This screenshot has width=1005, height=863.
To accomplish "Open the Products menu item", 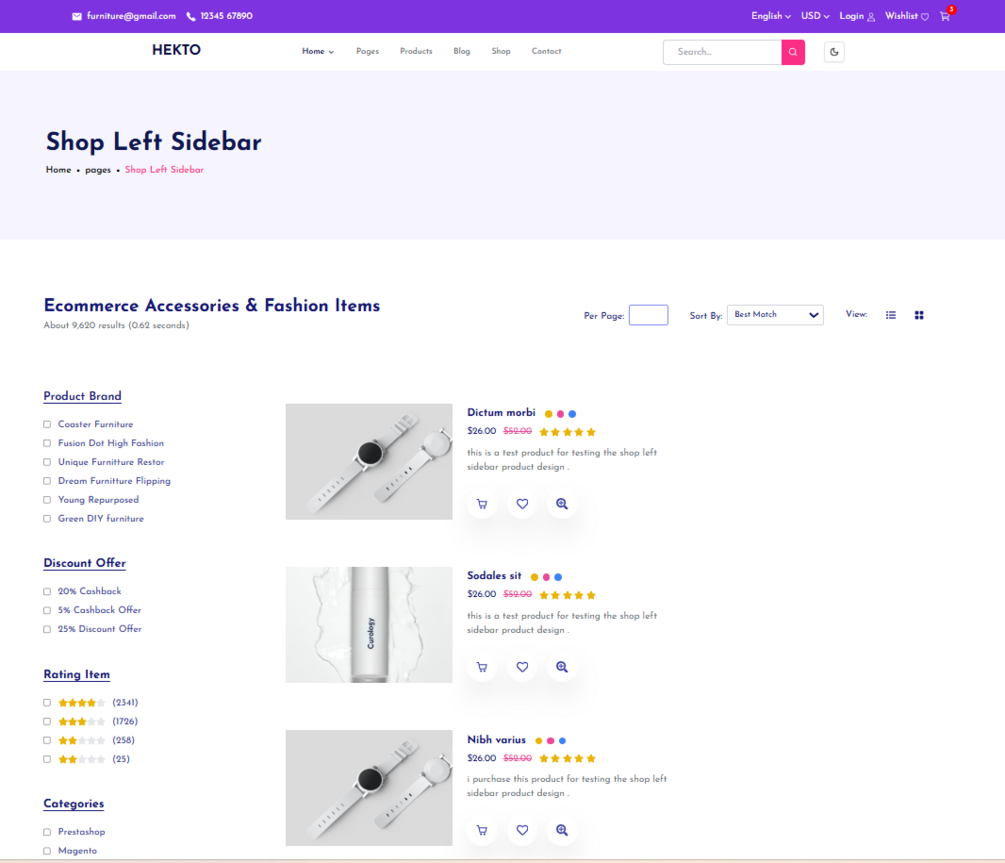I will coord(416,51).
